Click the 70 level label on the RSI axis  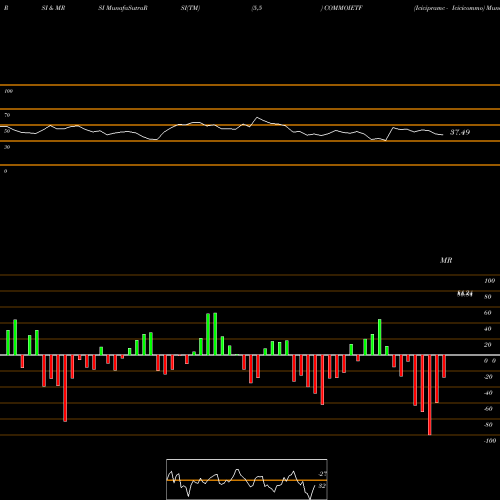(x=7, y=115)
